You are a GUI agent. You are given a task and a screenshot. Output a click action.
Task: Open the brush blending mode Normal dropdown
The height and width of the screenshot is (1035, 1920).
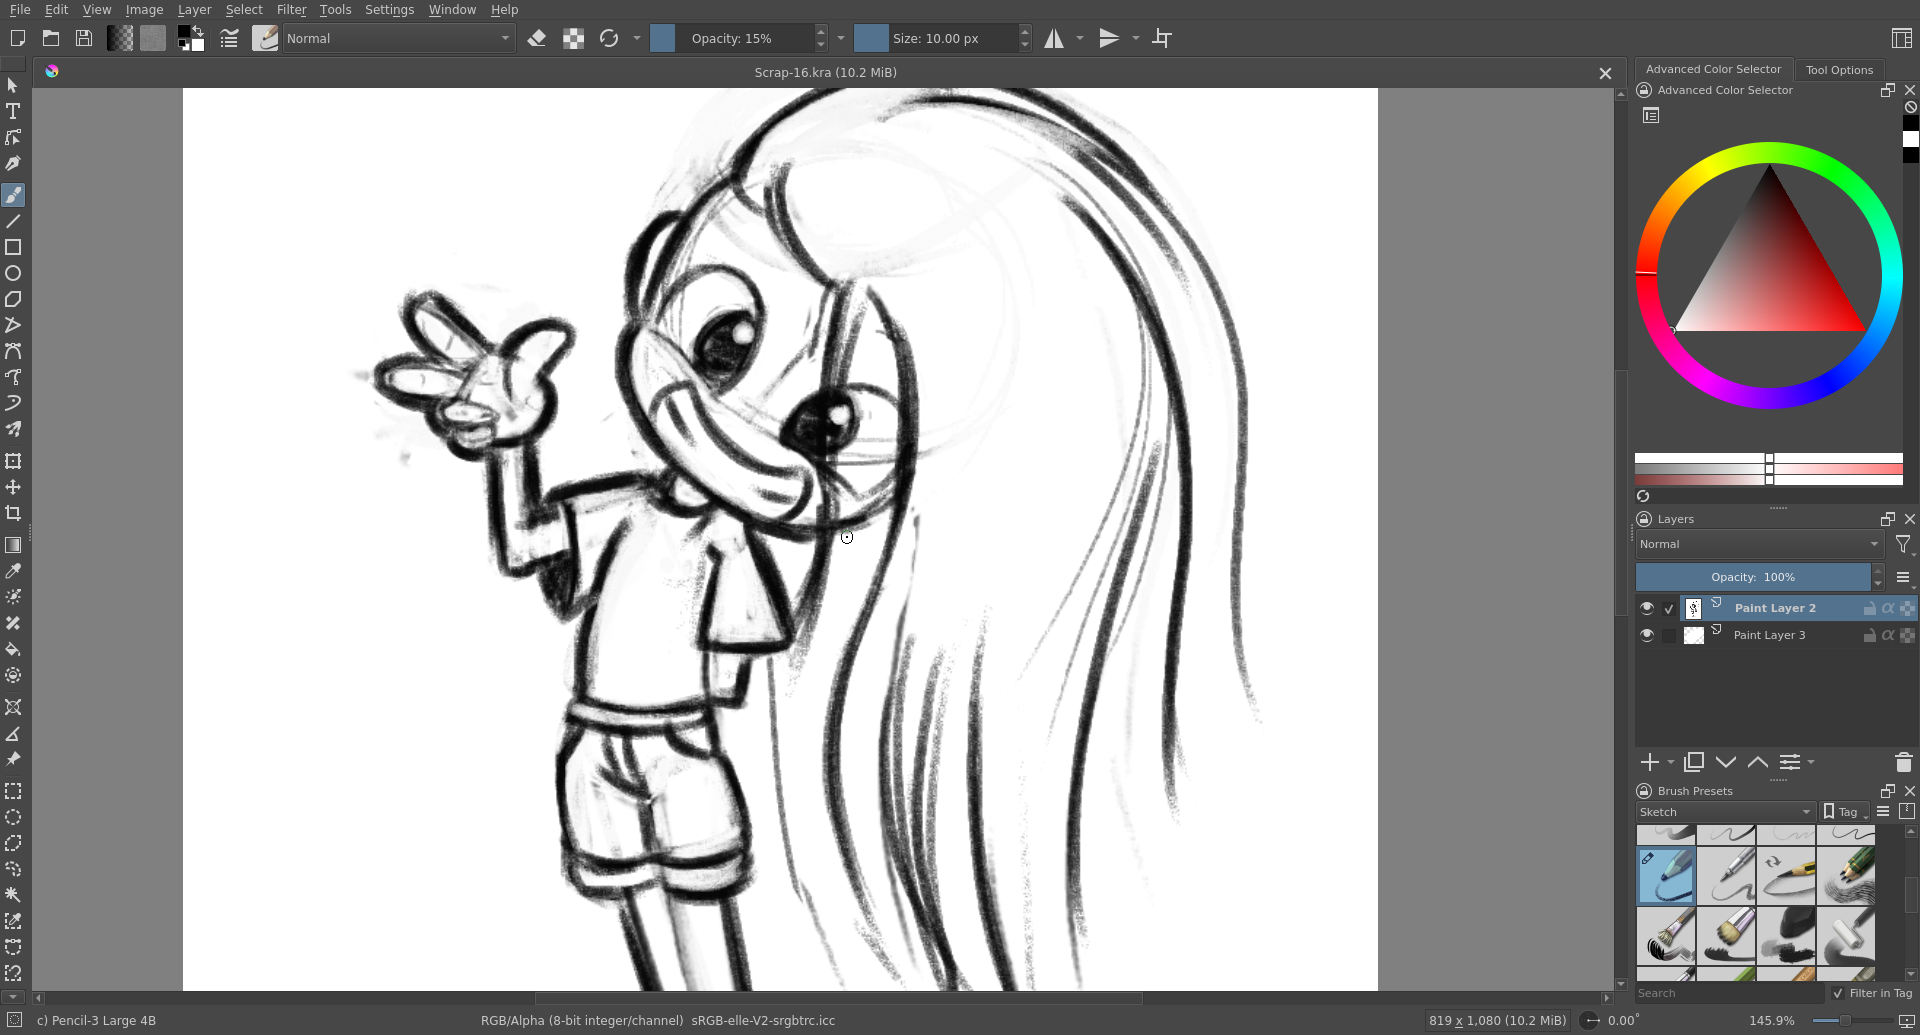coord(398,38)
